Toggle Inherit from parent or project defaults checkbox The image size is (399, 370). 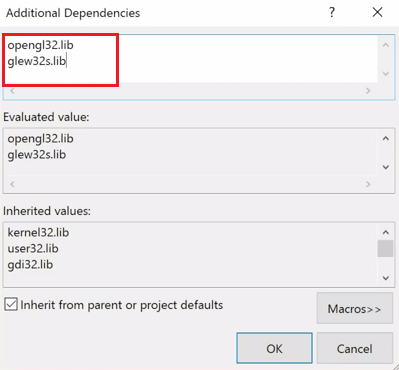click(11, 304)
